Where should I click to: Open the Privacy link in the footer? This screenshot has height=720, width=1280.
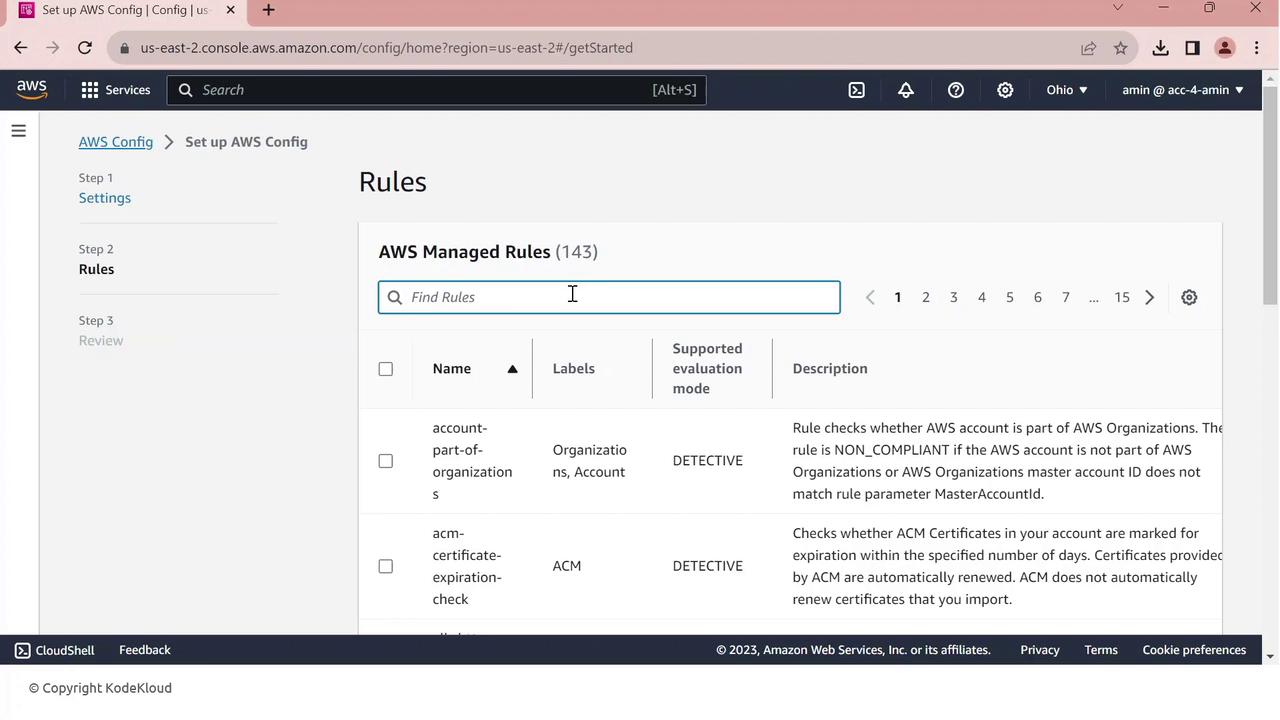1040,650
